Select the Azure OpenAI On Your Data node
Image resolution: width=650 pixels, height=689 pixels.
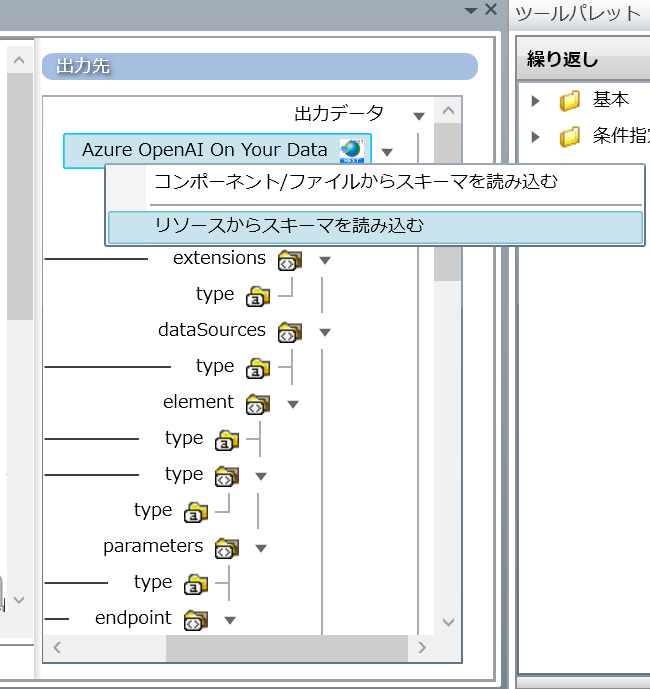click(218, 151)
